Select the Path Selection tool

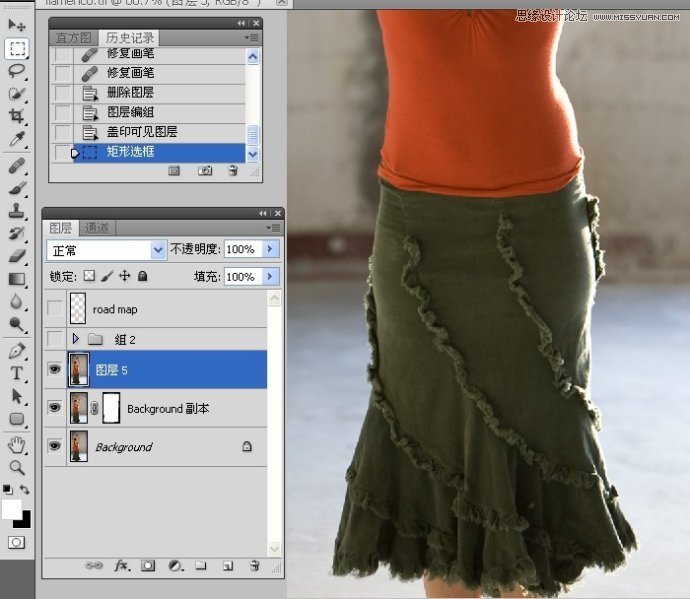[x=17, y=396]
